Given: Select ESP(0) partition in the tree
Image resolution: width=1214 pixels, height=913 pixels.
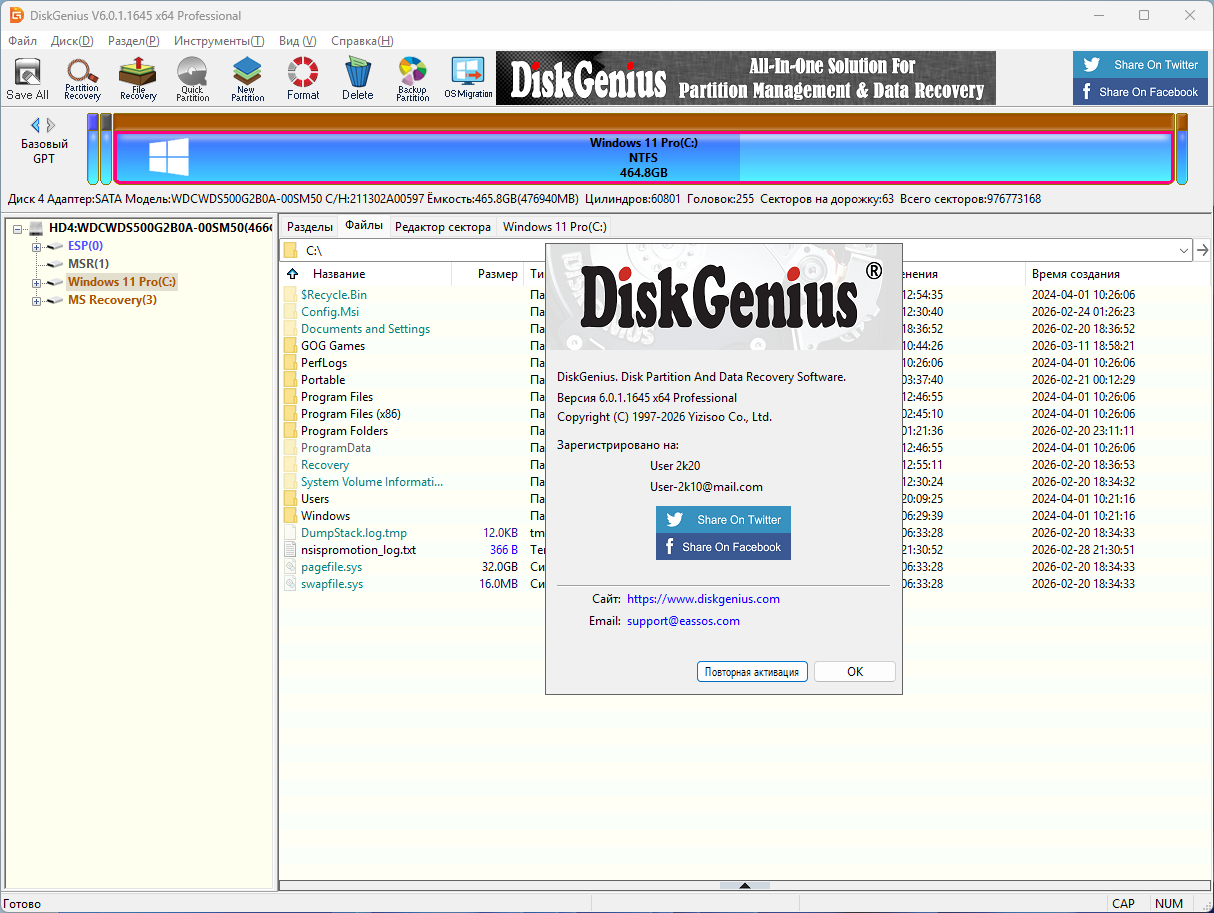Looking at the screenshot, I should coord(85,246).
